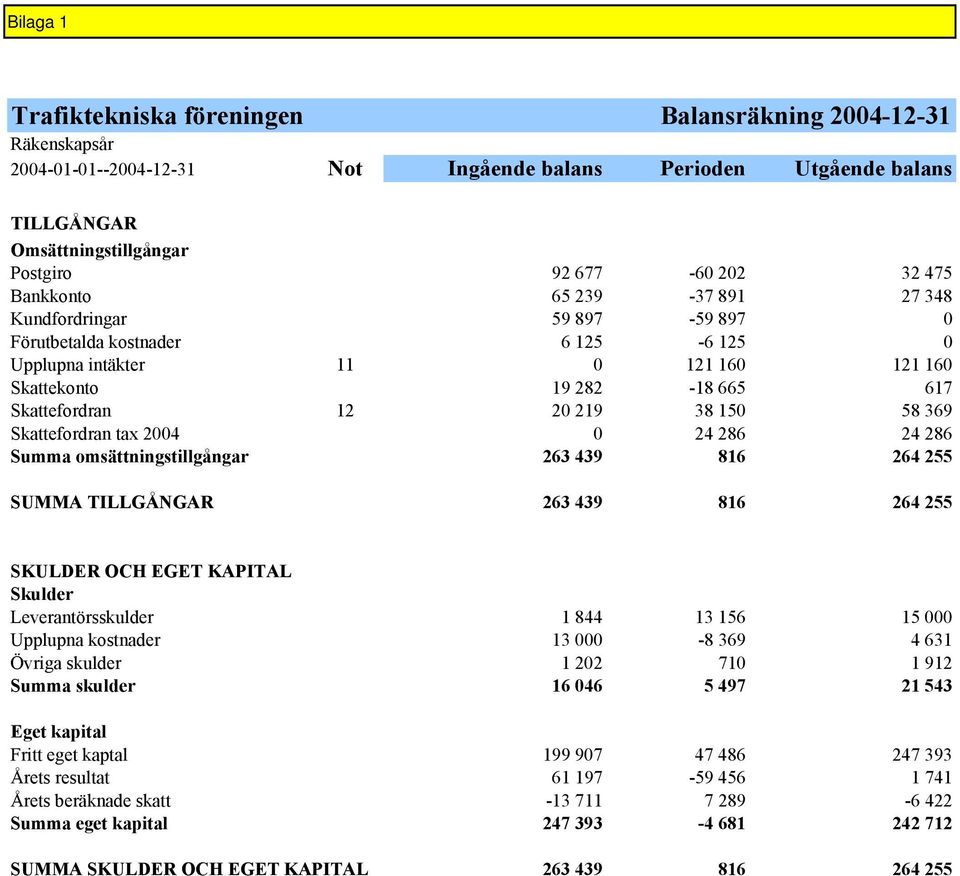Select the 'Skattekonto' row label

pyautogui.click(x=54, y=388)
